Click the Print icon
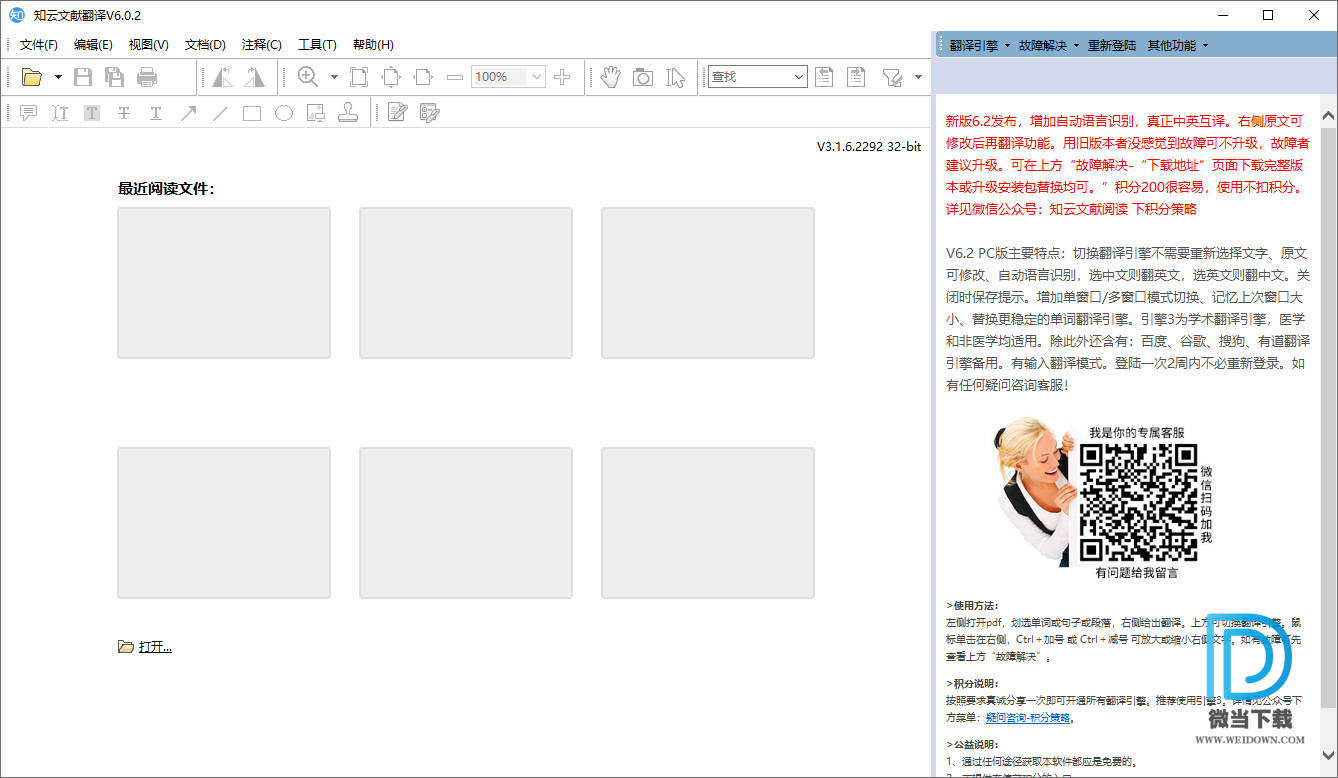Image resolution: width=1338 pixels, height=778 pixels. tap(147, 77)
